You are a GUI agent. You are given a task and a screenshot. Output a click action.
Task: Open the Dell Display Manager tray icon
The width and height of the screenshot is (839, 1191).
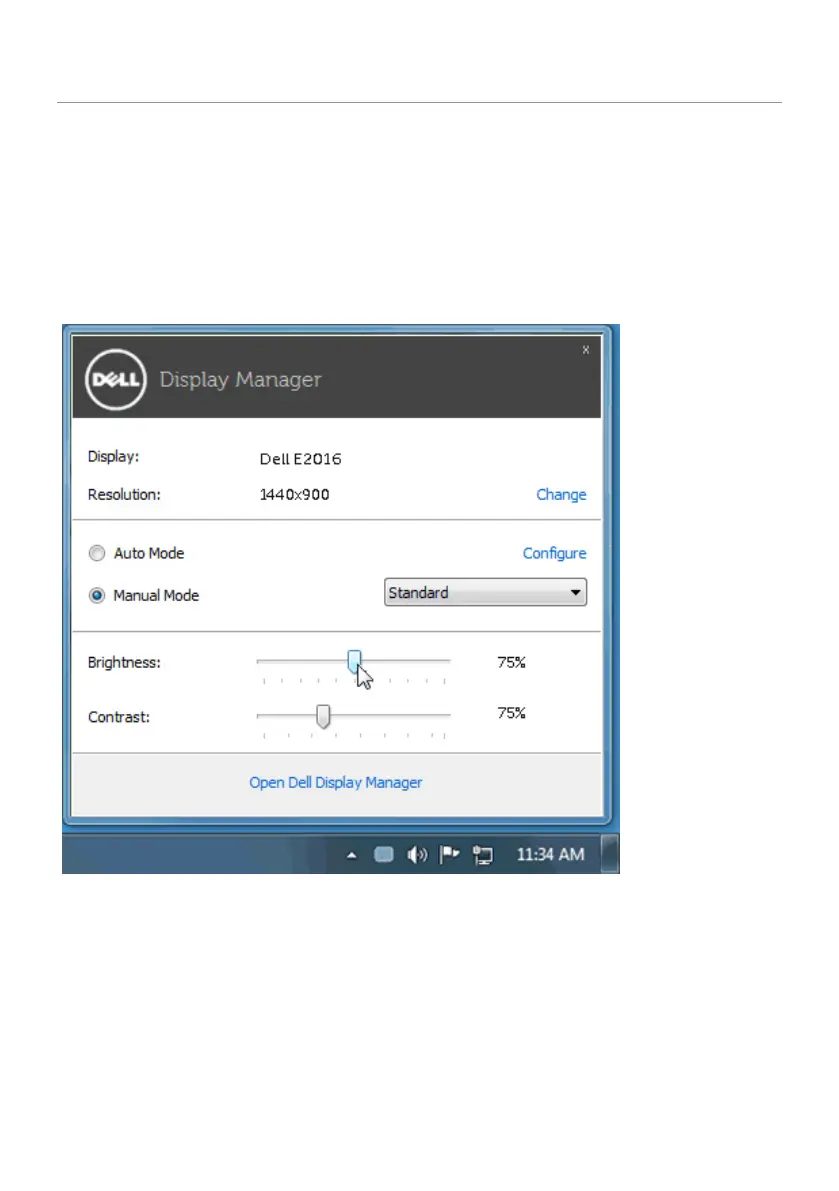pos(384,855)
